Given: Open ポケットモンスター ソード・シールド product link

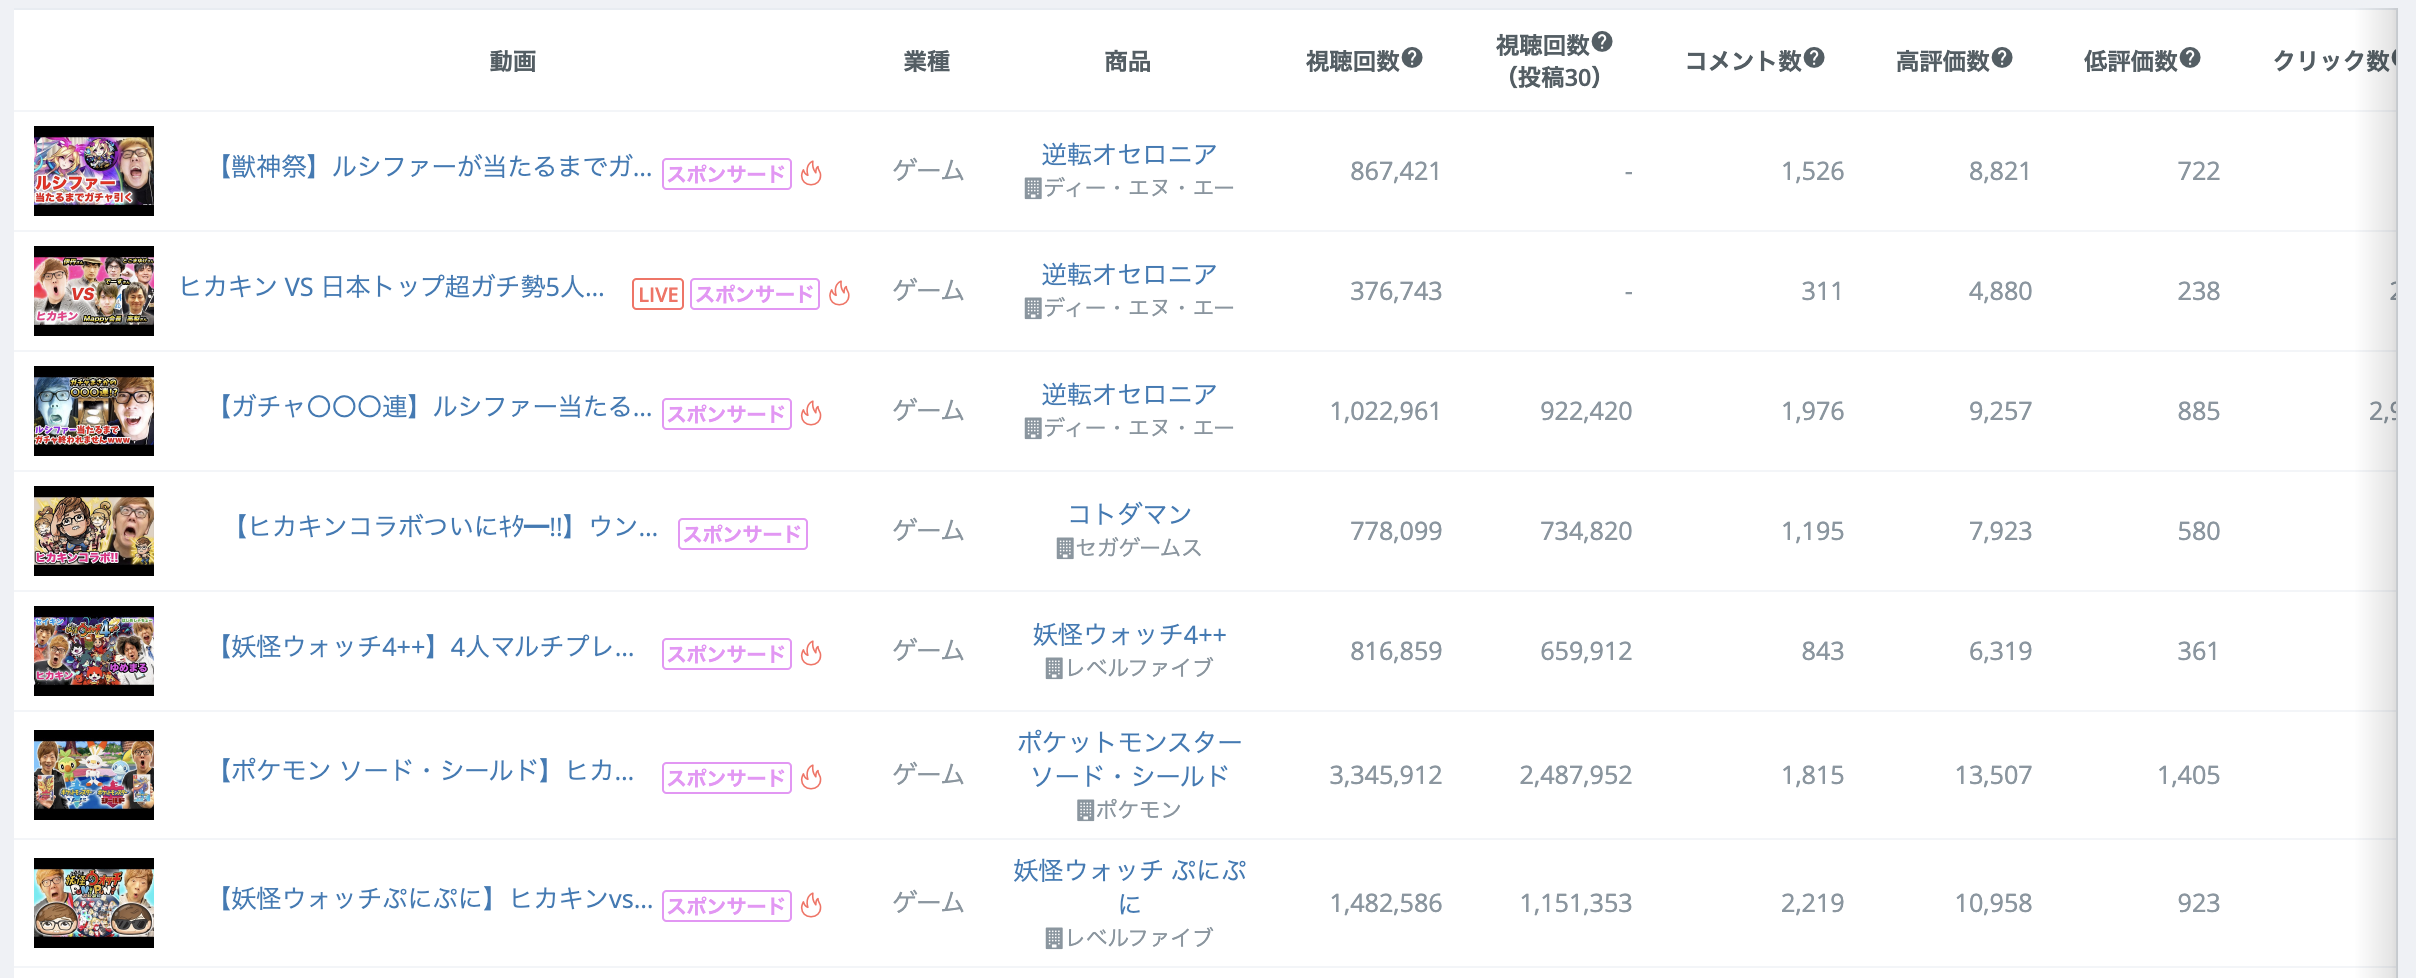Looking at the screenshot, I should [1129, 759].
